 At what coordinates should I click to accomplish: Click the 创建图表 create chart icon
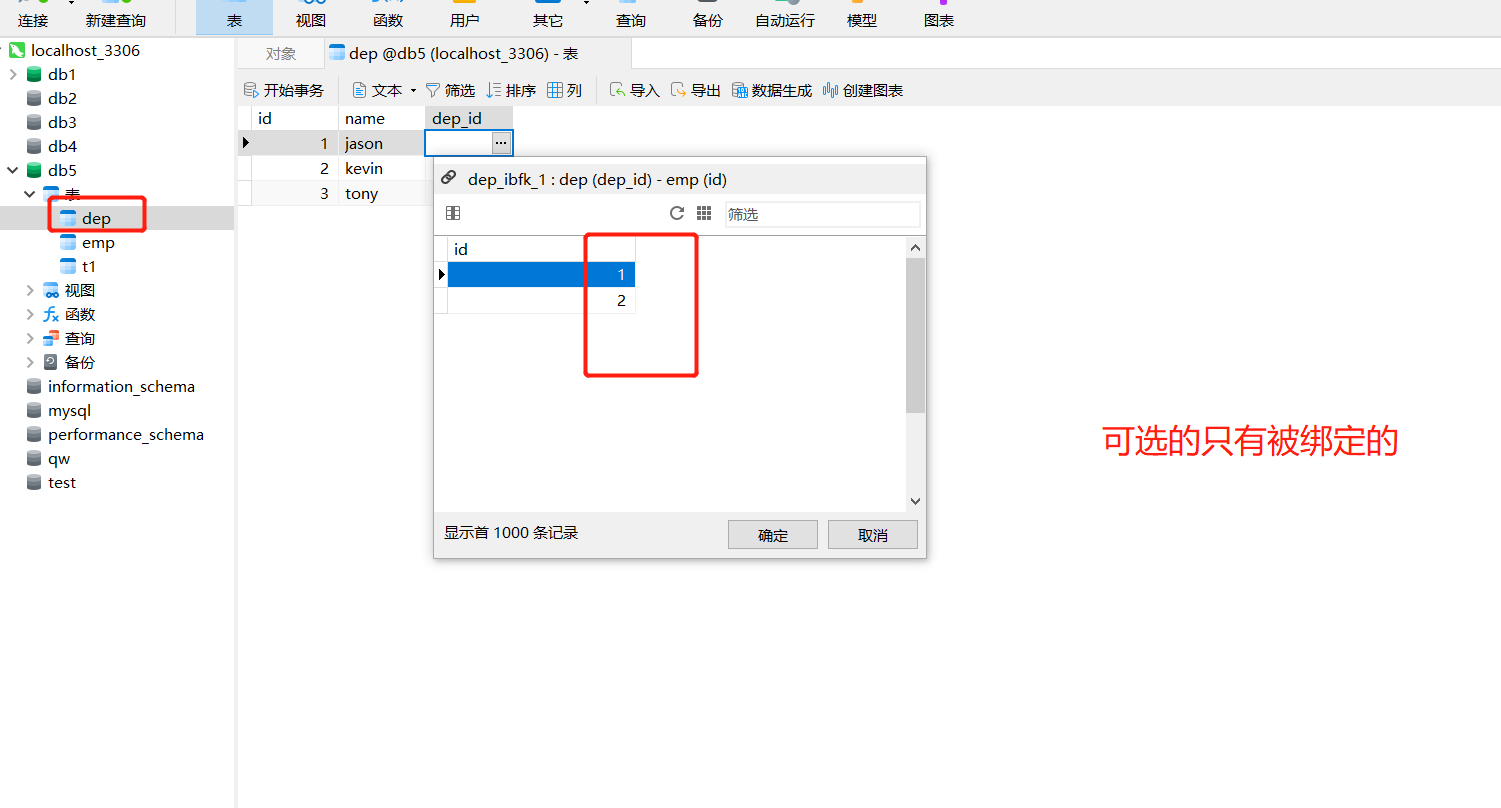click(x=830, y=90)
